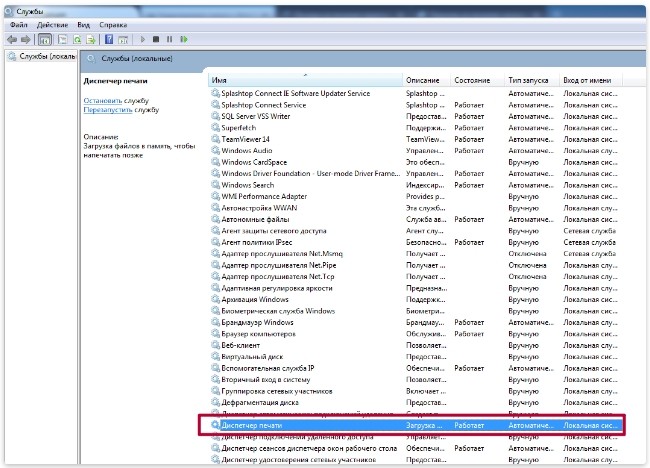Select the Windows Search service
Image resolution: width=650 pixels, height=468 pixels.
[416, 185]
